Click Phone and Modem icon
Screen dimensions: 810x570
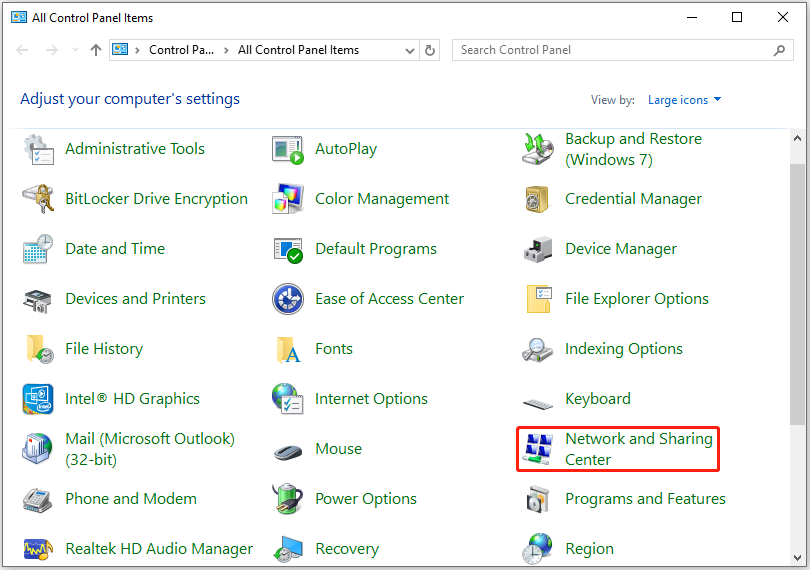tap(38, 500)
